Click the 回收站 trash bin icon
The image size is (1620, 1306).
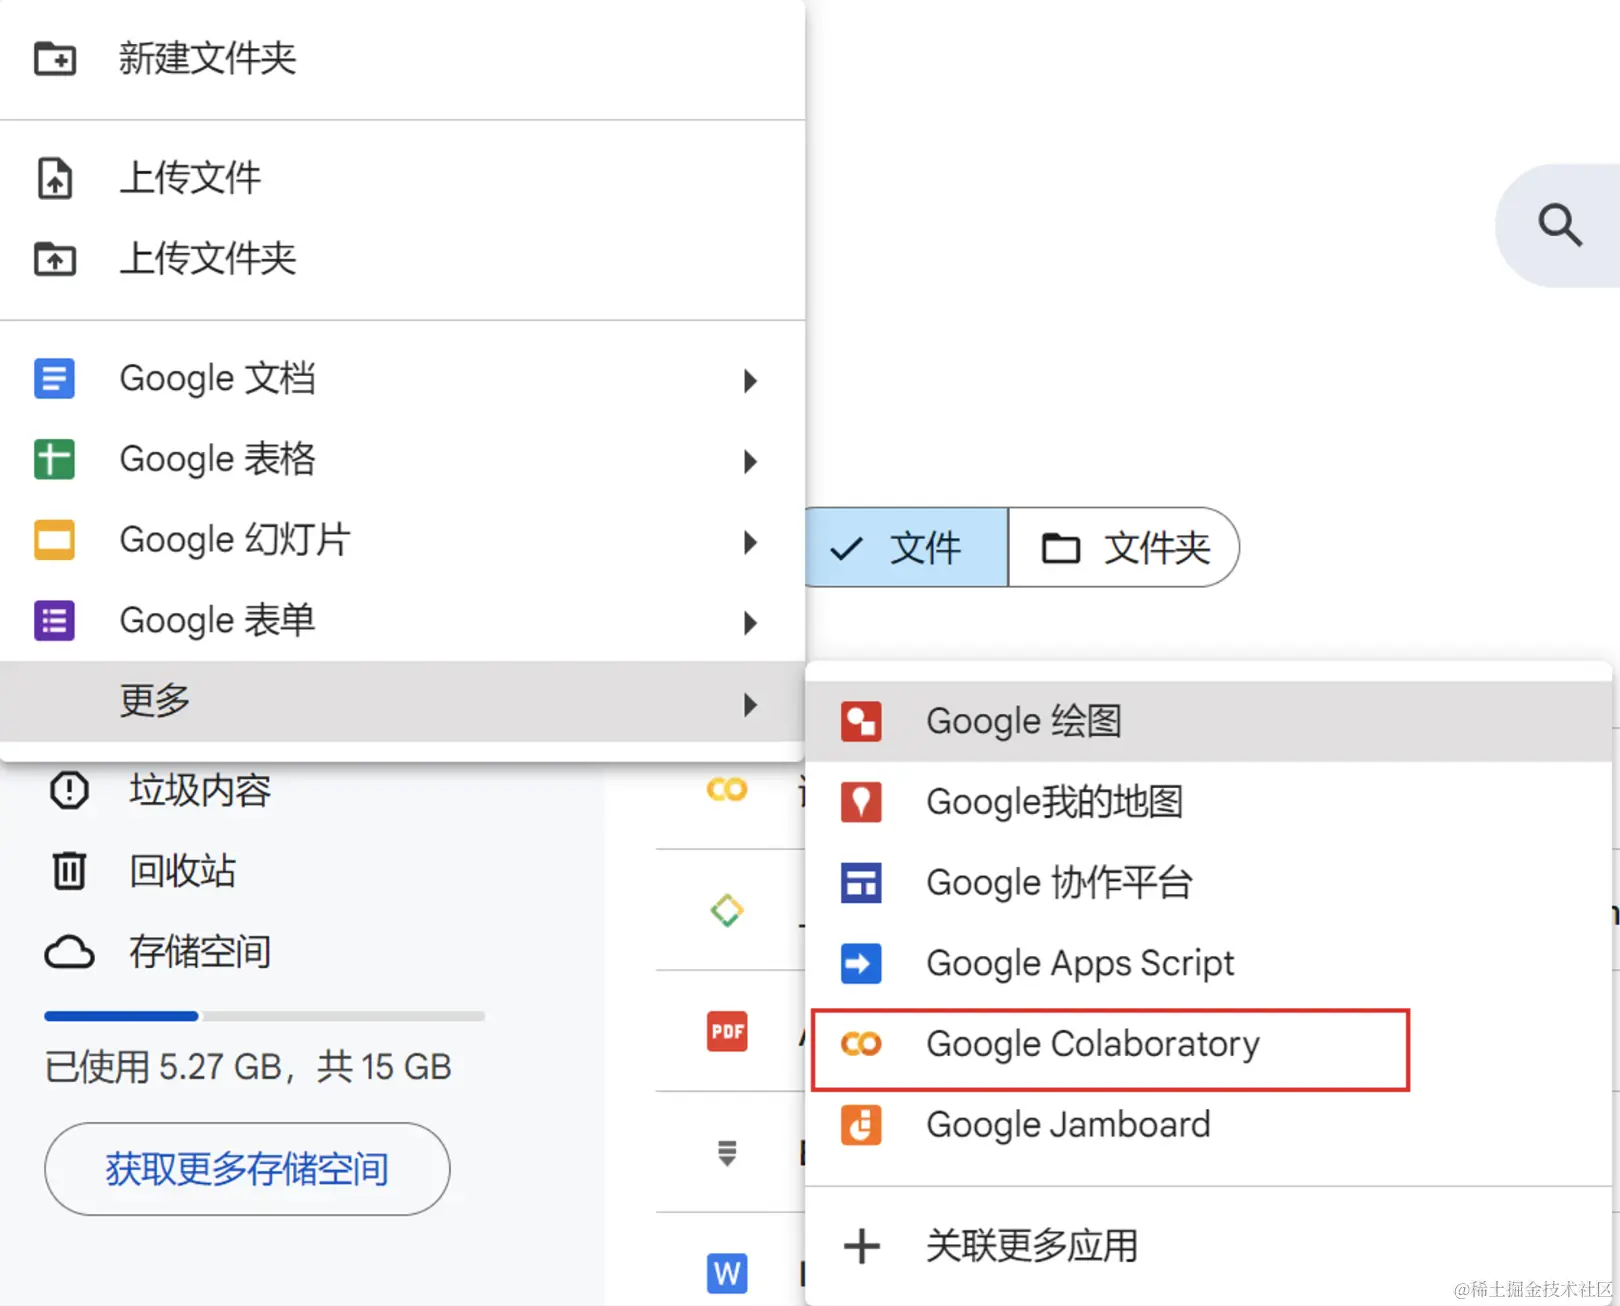(x=69, y=871)
